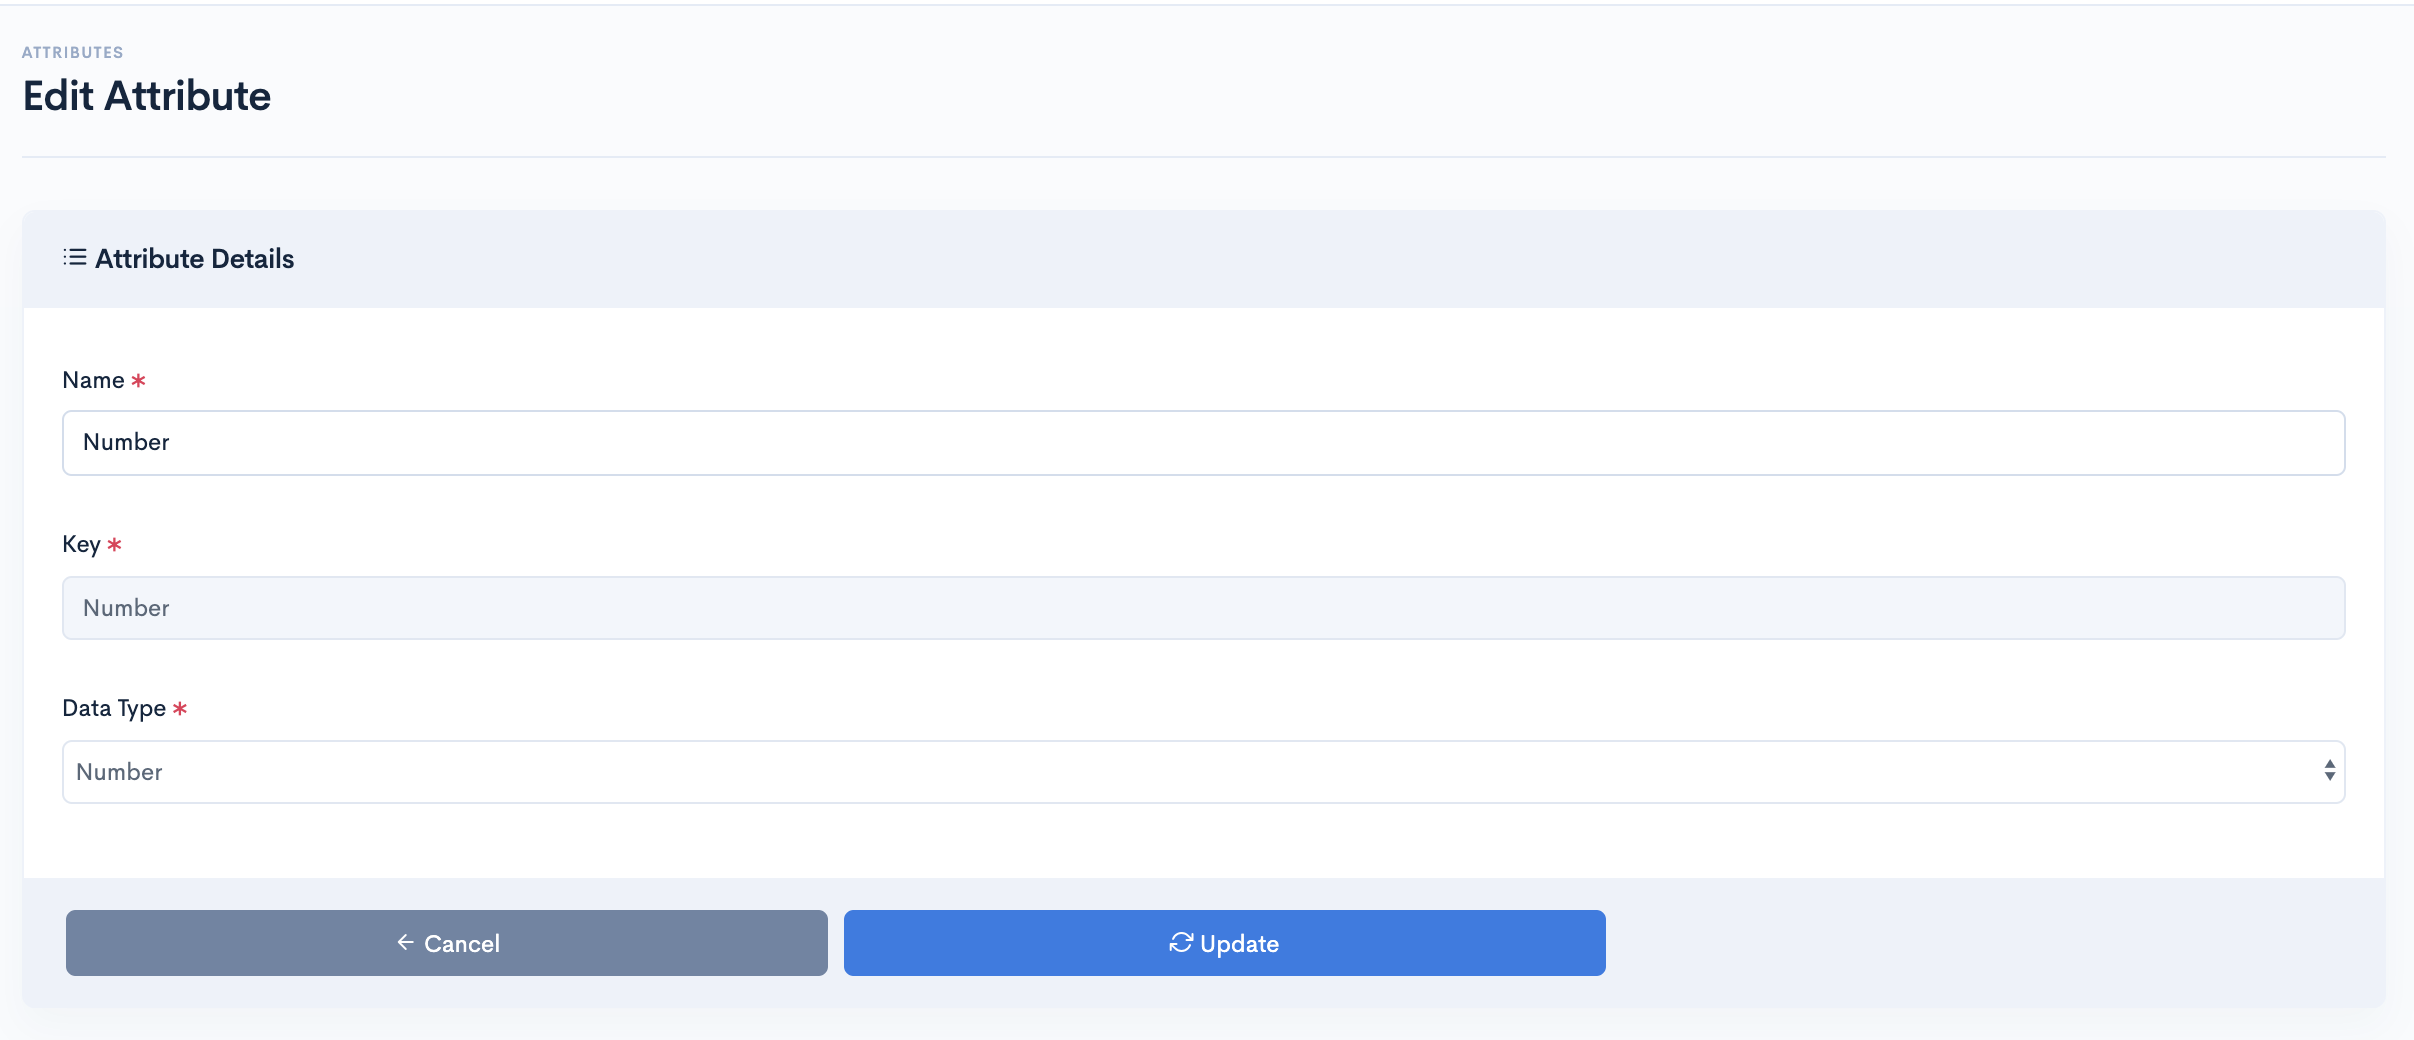Click the Data Type selector arrows
This screenshot has width=2414, height=1040.
pos(2329,770)
